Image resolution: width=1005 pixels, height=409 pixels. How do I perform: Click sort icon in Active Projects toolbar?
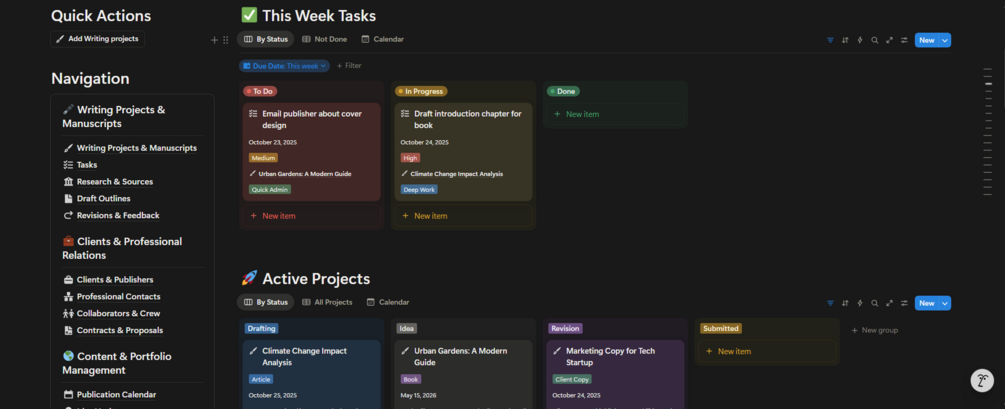point(845,303)
